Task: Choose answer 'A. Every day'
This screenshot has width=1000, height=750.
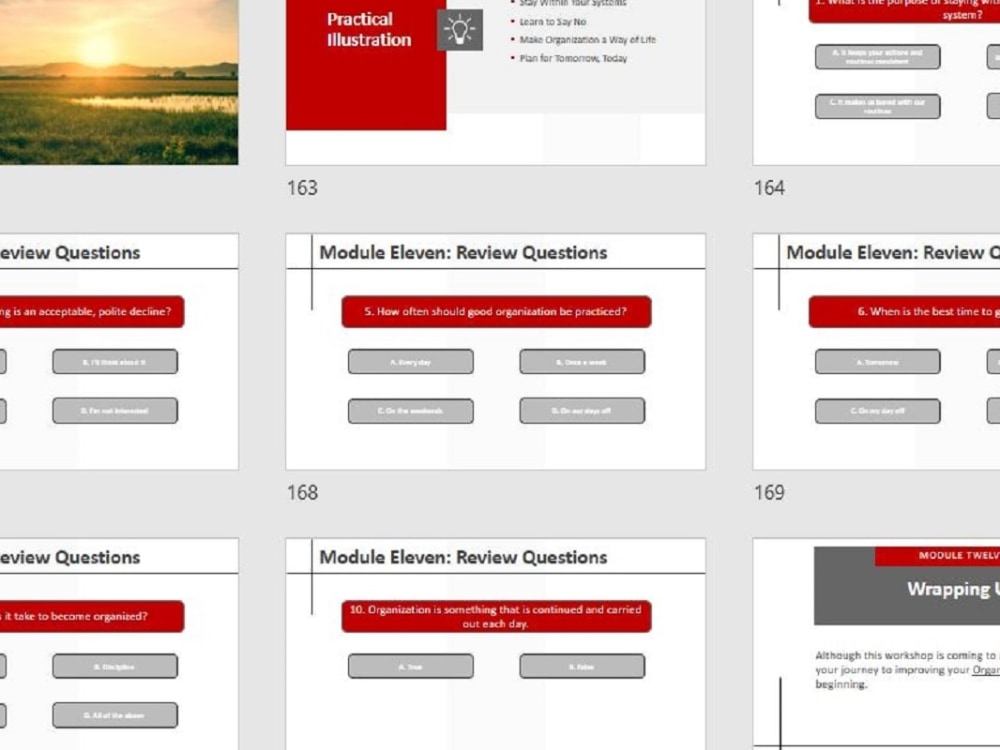Action: [411, 362]
